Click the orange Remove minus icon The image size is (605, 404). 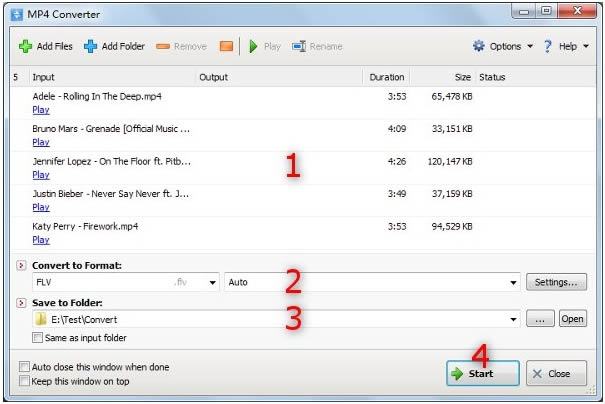pyautogui.click(x=163, y=46)
